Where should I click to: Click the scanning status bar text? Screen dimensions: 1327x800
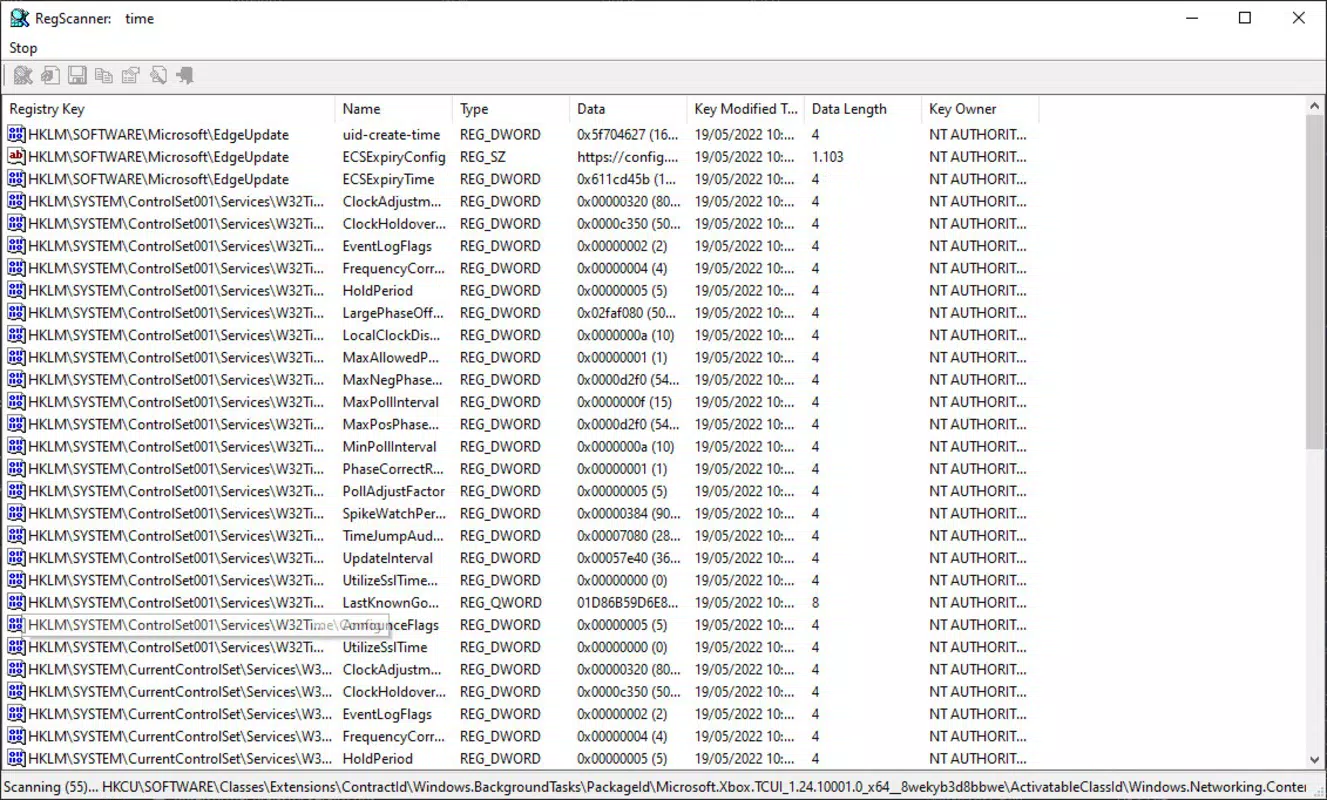click(x=654, y=787)
